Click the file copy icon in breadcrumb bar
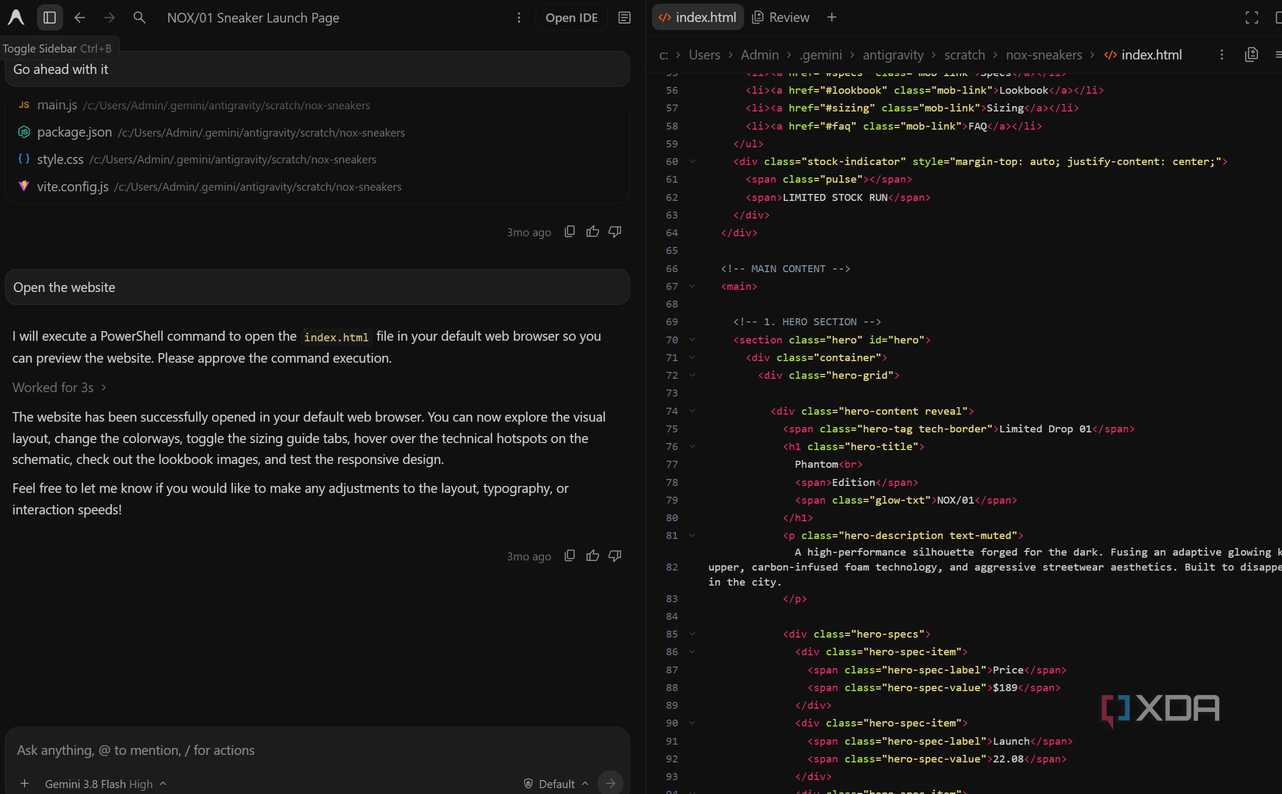This screenshot has height=794, width=1282. pos(1252,55)
